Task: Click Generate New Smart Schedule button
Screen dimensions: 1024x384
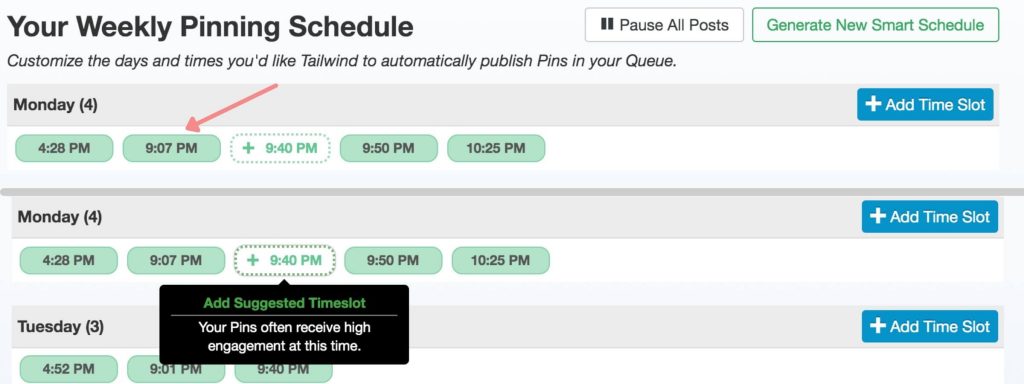Action: [x=875, y=25]
